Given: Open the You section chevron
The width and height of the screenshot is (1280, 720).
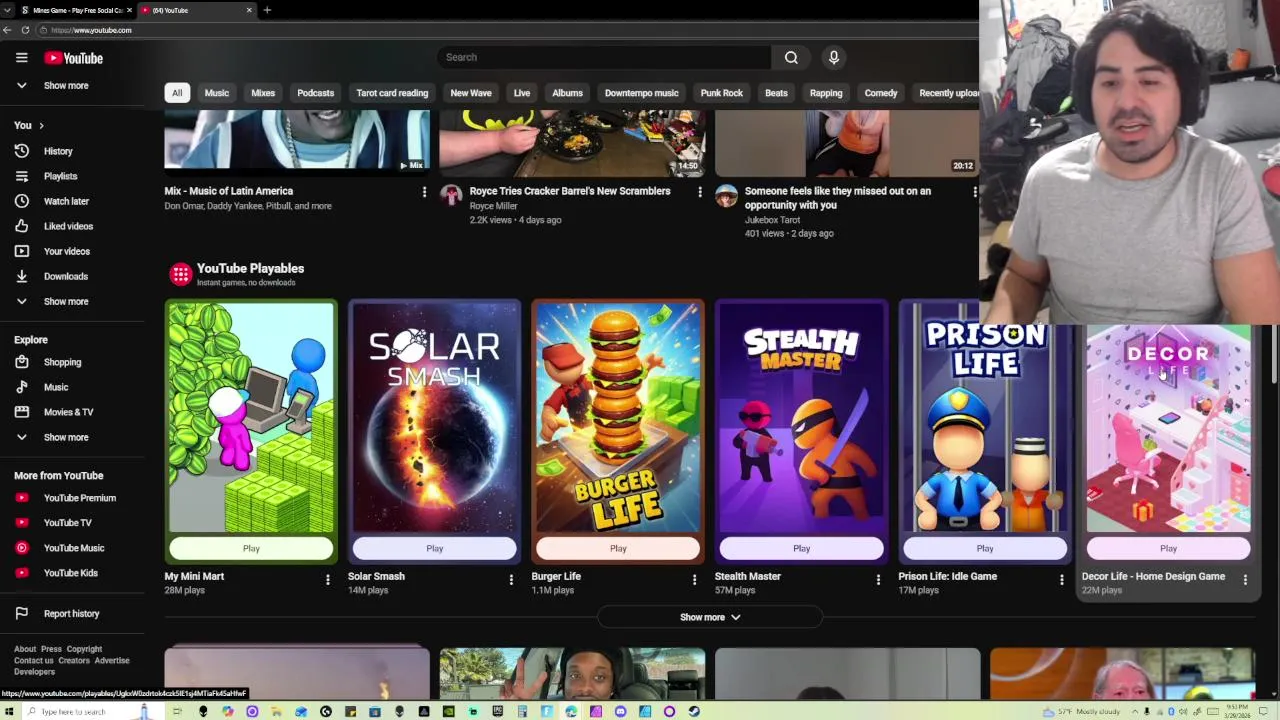Looking at the screenshot, I should pos(42,126).
